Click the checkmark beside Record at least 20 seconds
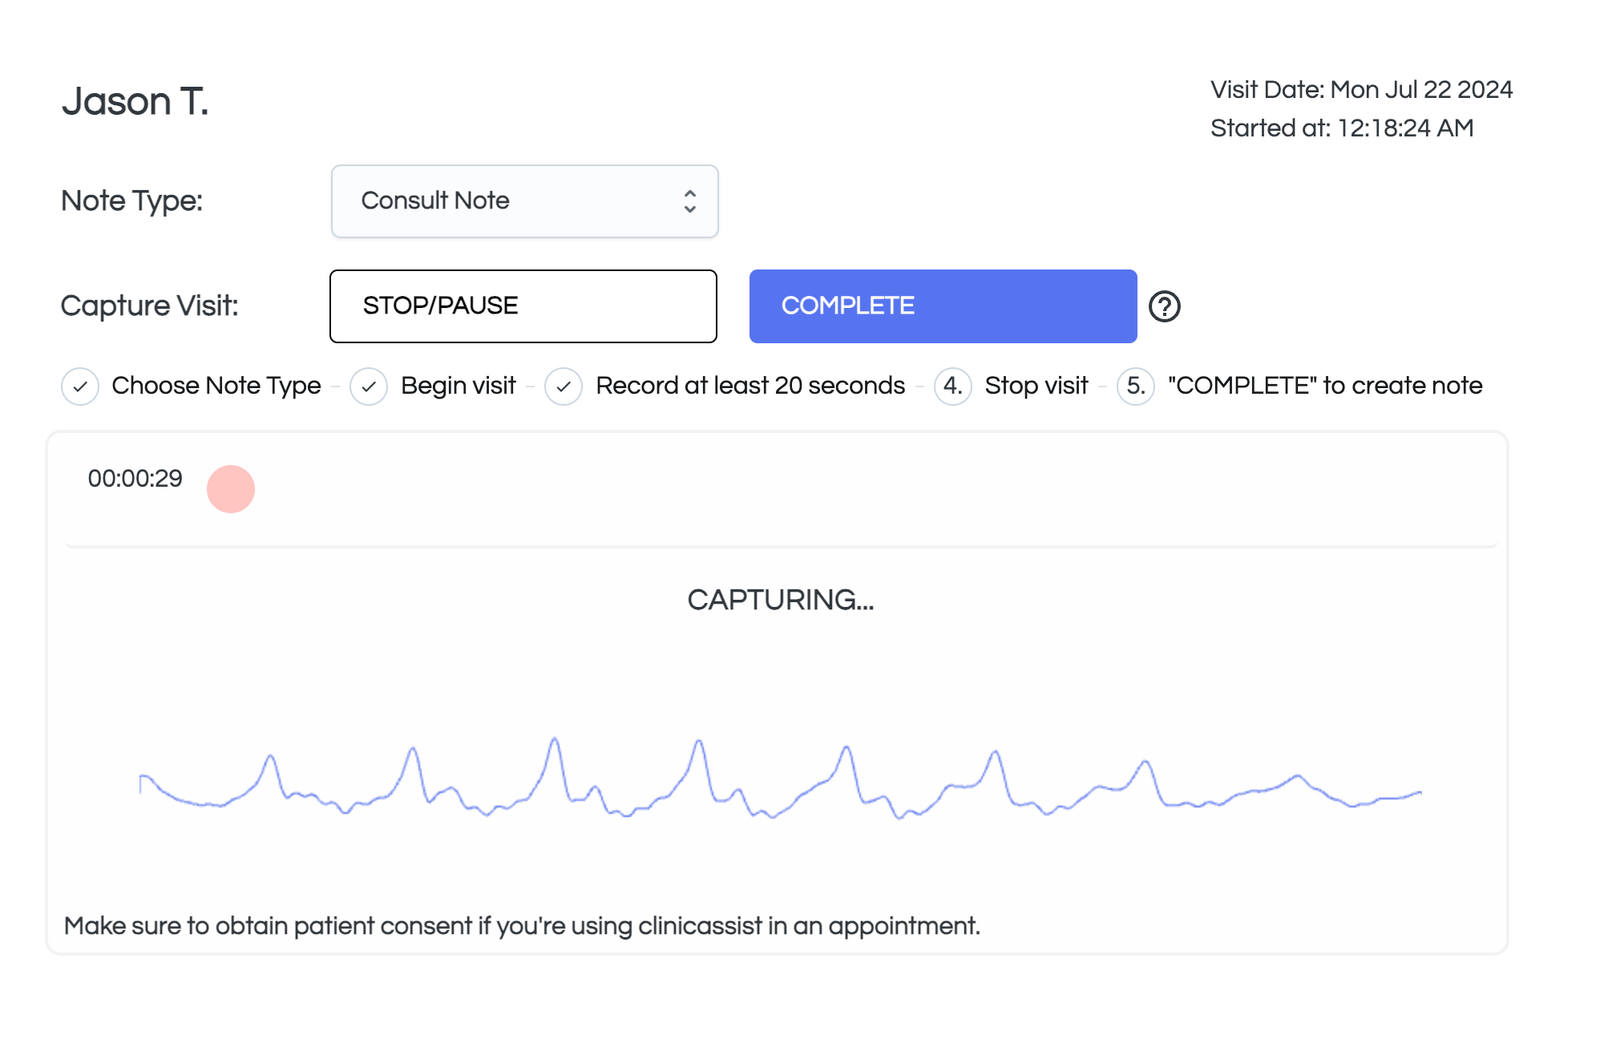The height and width of the screenshot is (1052, 1600). click(564, 386)
